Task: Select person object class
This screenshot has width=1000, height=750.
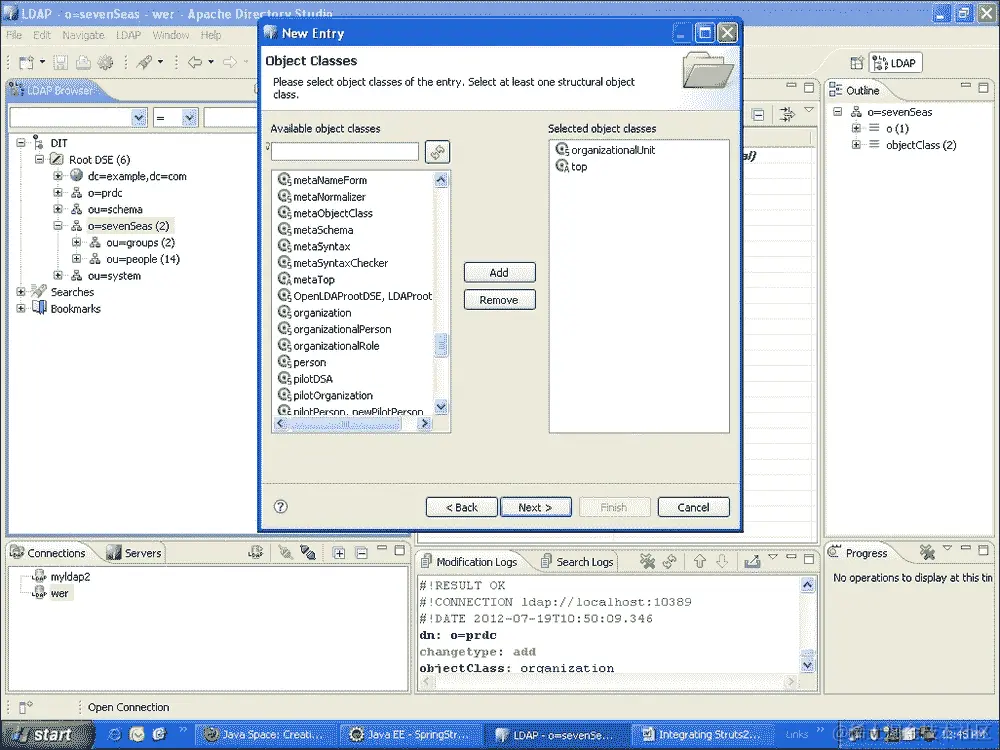Action: click(309, 362)
